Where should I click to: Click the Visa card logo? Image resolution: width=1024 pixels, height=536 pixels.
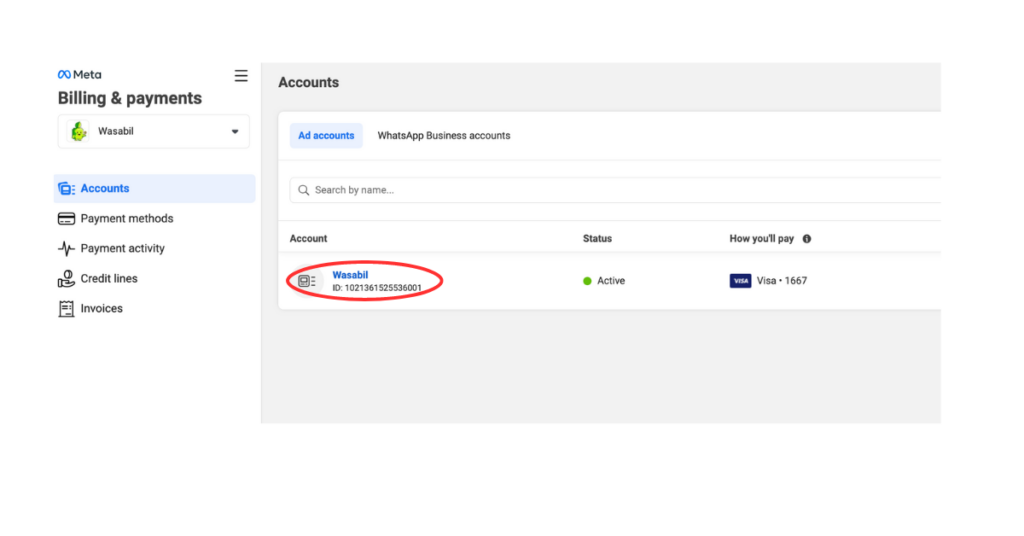click(x=740, y=281)
